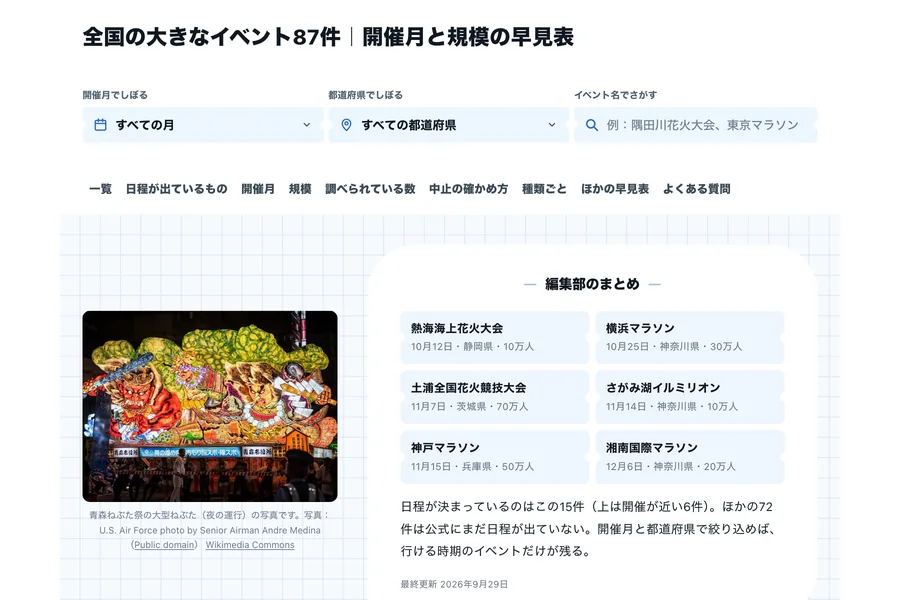Select the 開催月 nav item

tap(258, 189)
